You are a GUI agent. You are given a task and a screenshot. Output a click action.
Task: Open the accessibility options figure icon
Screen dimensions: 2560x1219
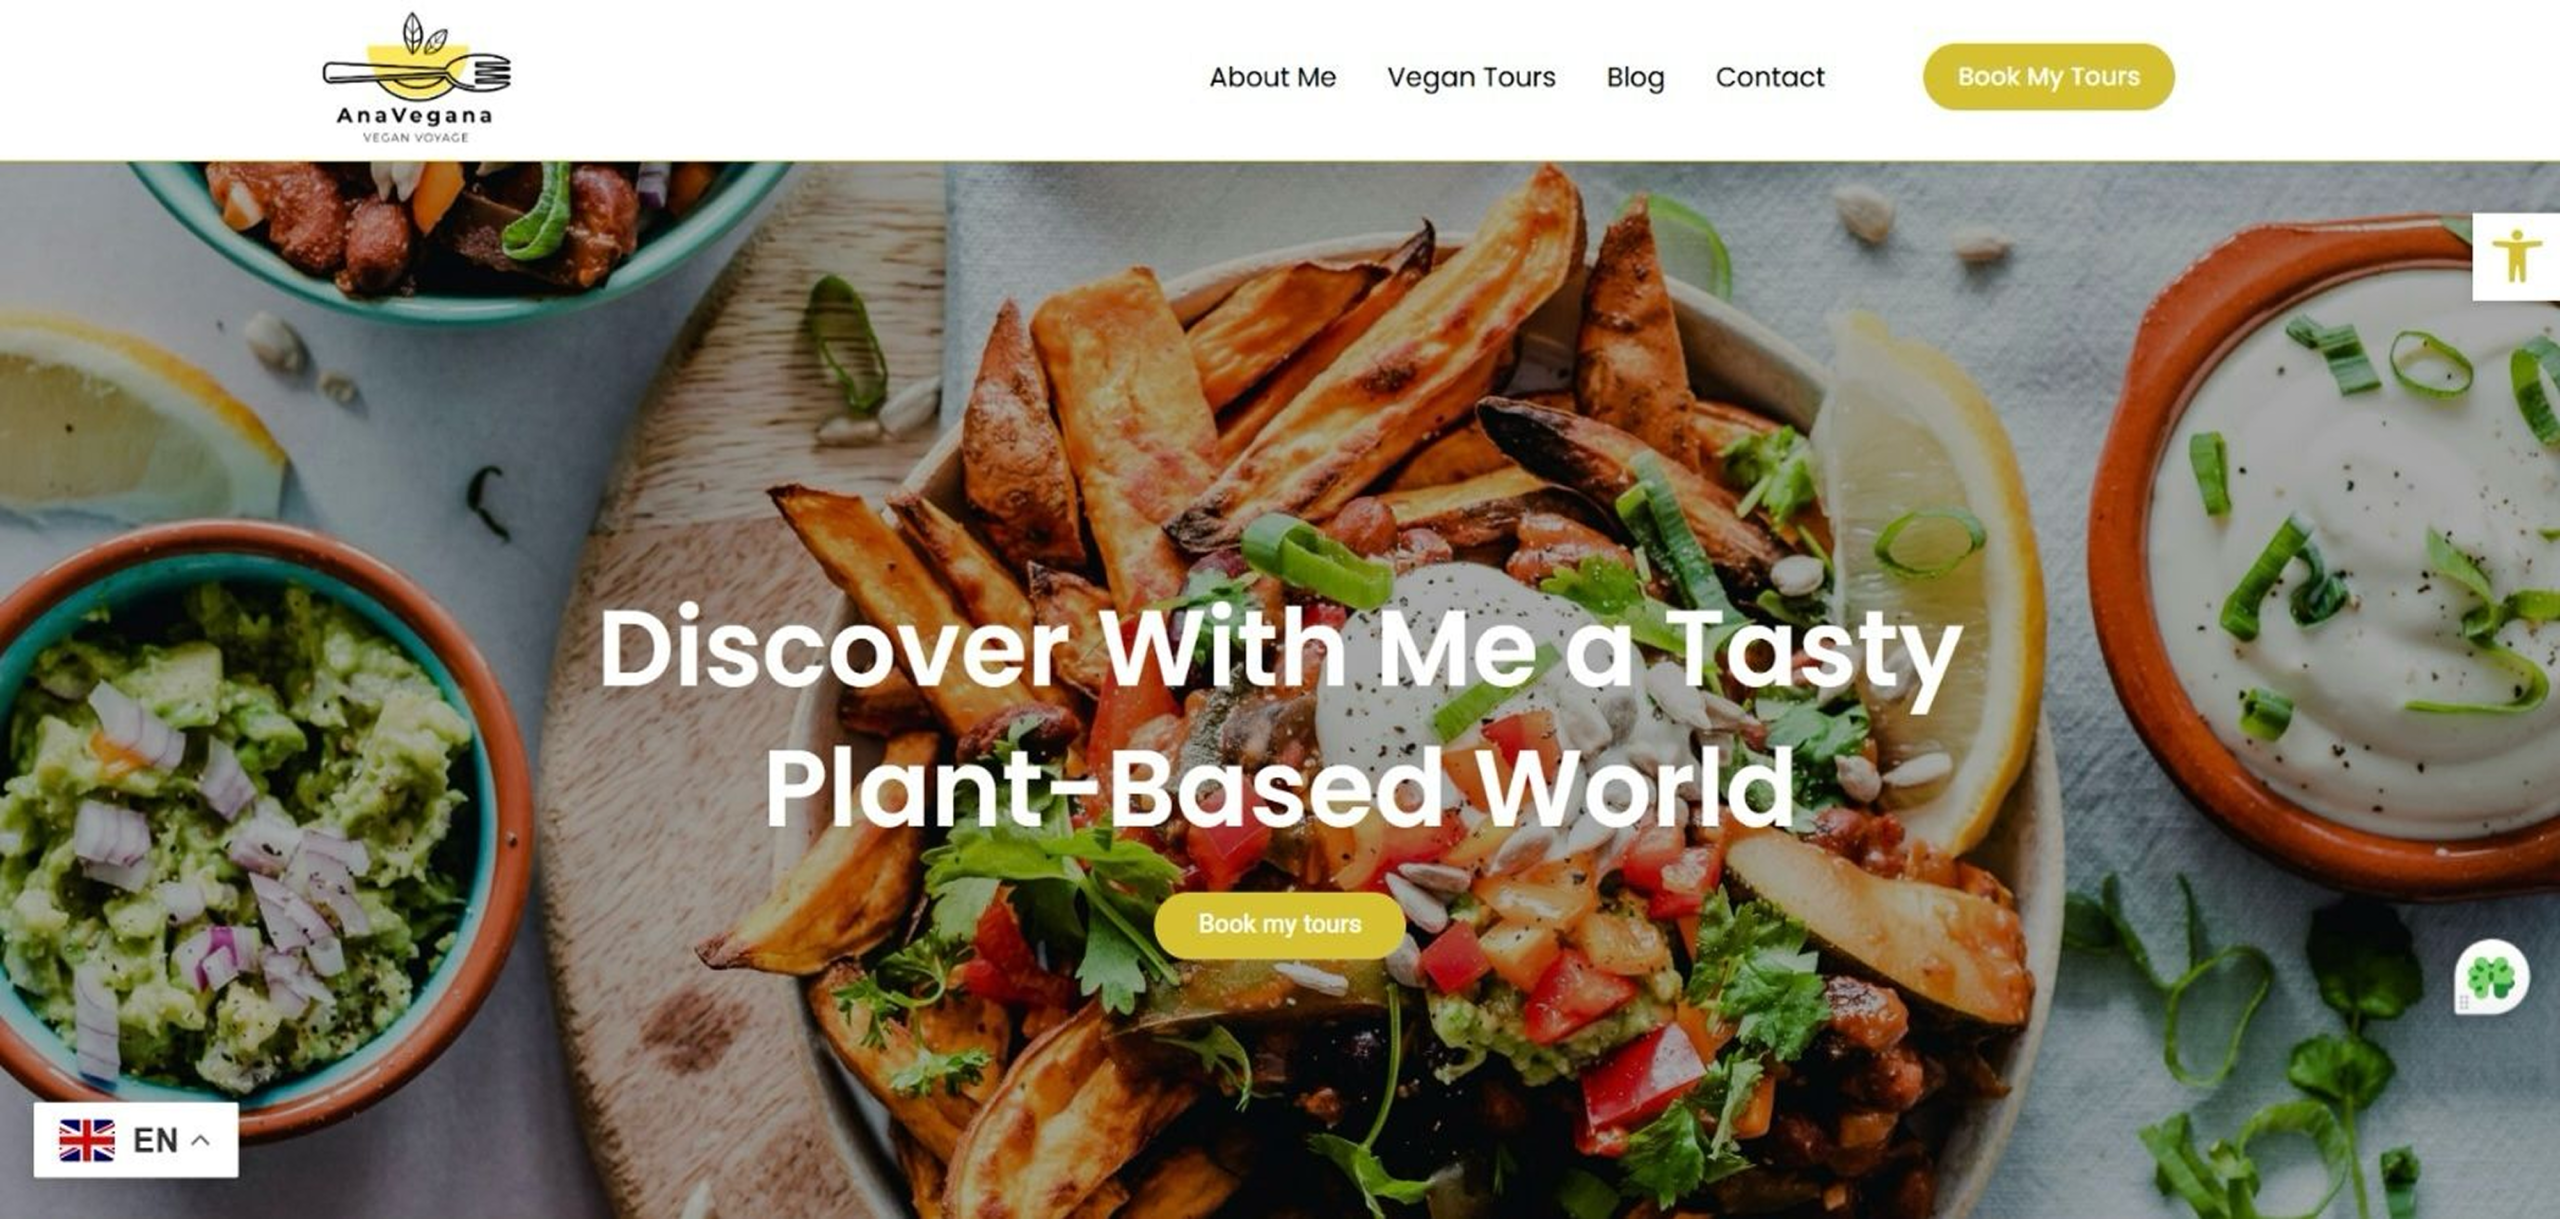pos(2516,257)
